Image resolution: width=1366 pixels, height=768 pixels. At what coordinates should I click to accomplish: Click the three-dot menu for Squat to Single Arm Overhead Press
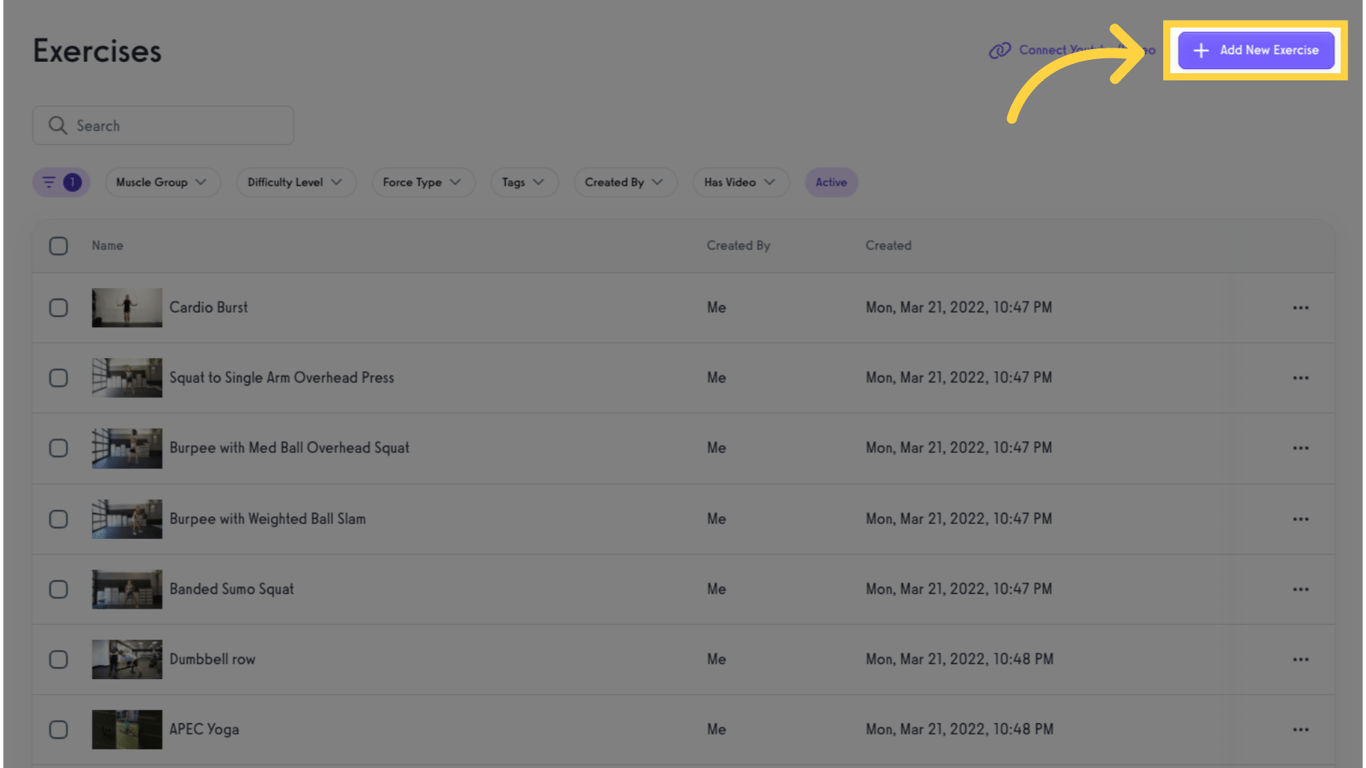tap(1300, 378)
